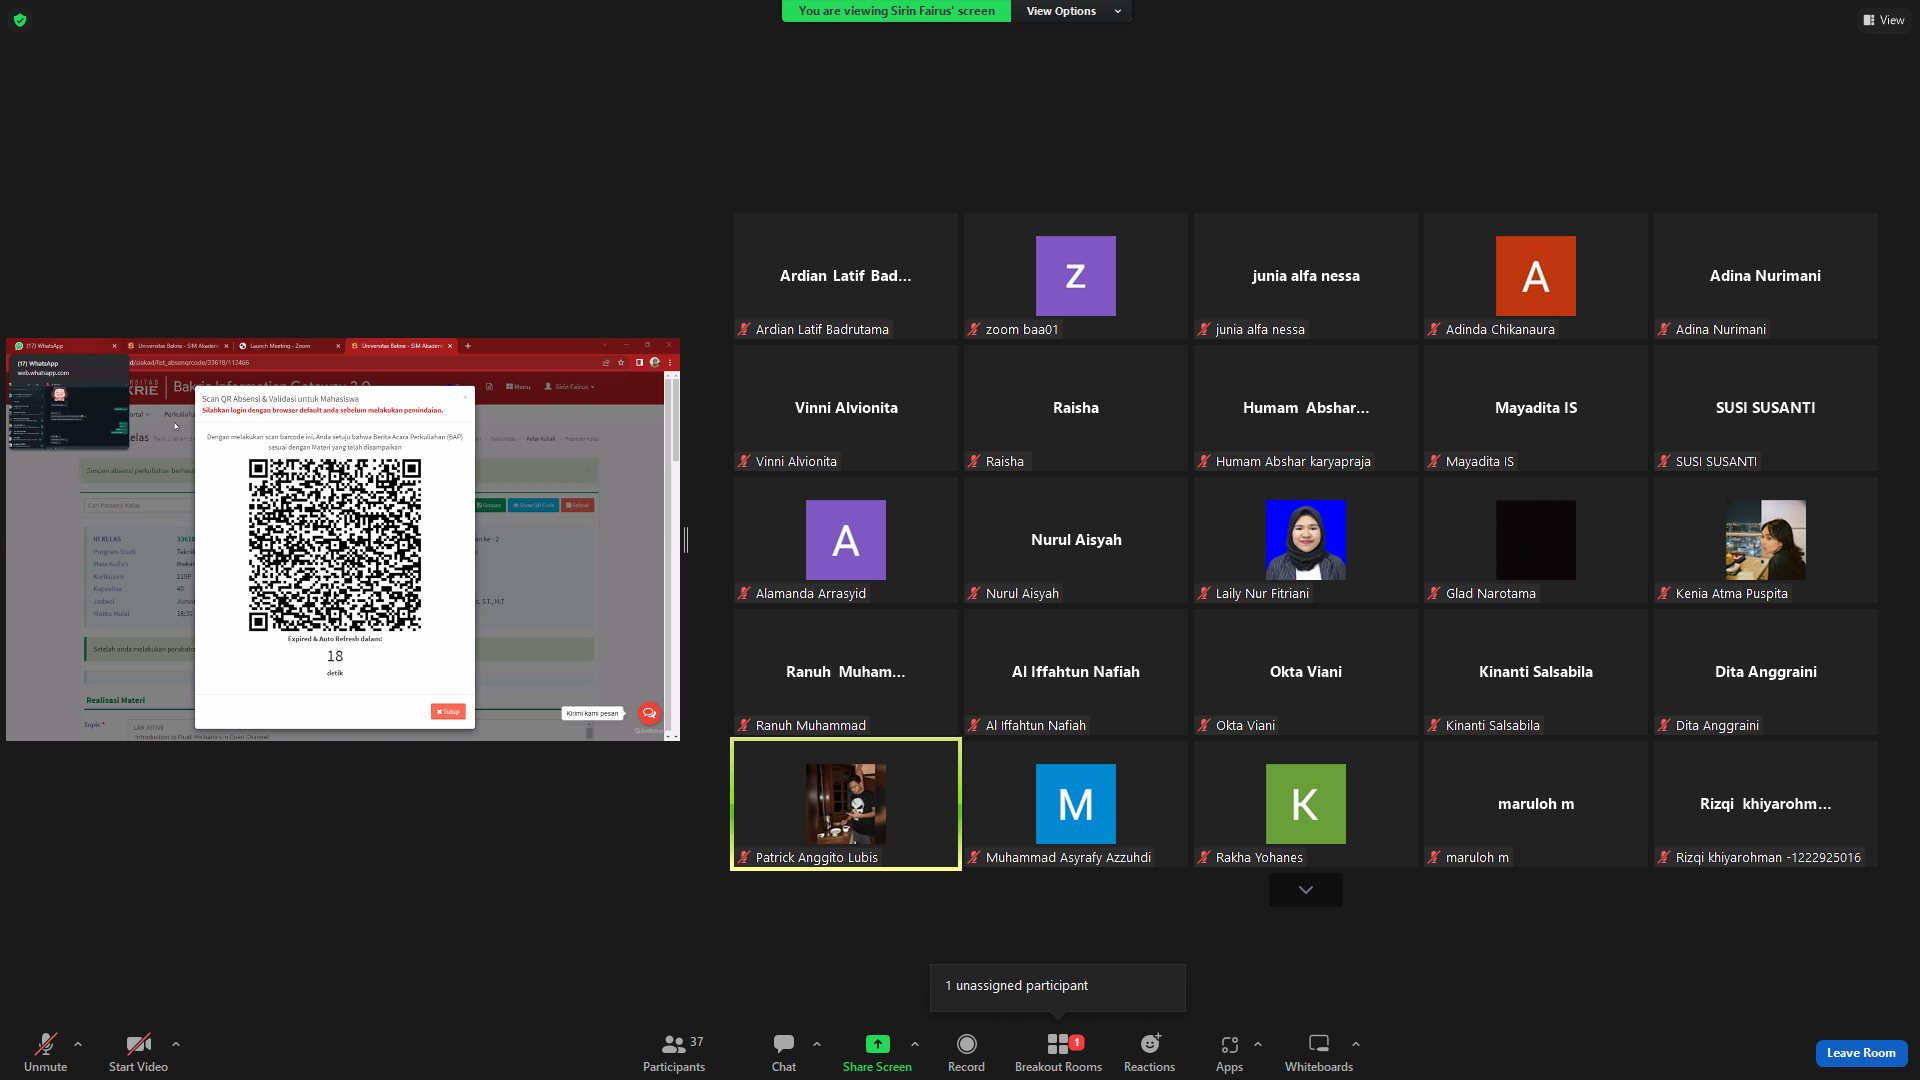
Task: Open the View Options dropdown
Action: tap(1073, 11)
